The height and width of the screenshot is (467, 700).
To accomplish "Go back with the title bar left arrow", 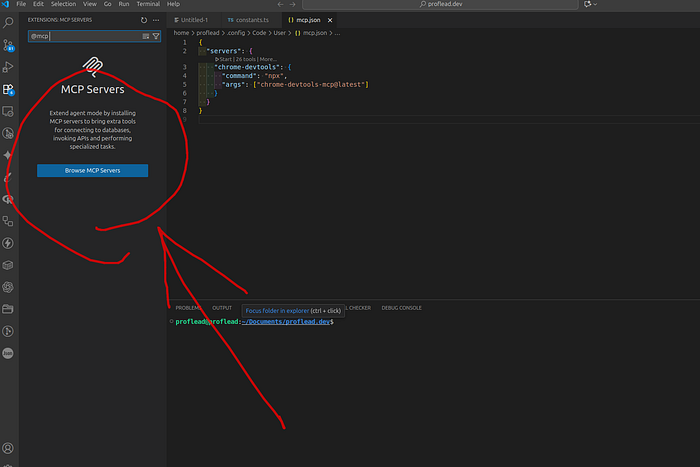I will [x=280, y=4].
